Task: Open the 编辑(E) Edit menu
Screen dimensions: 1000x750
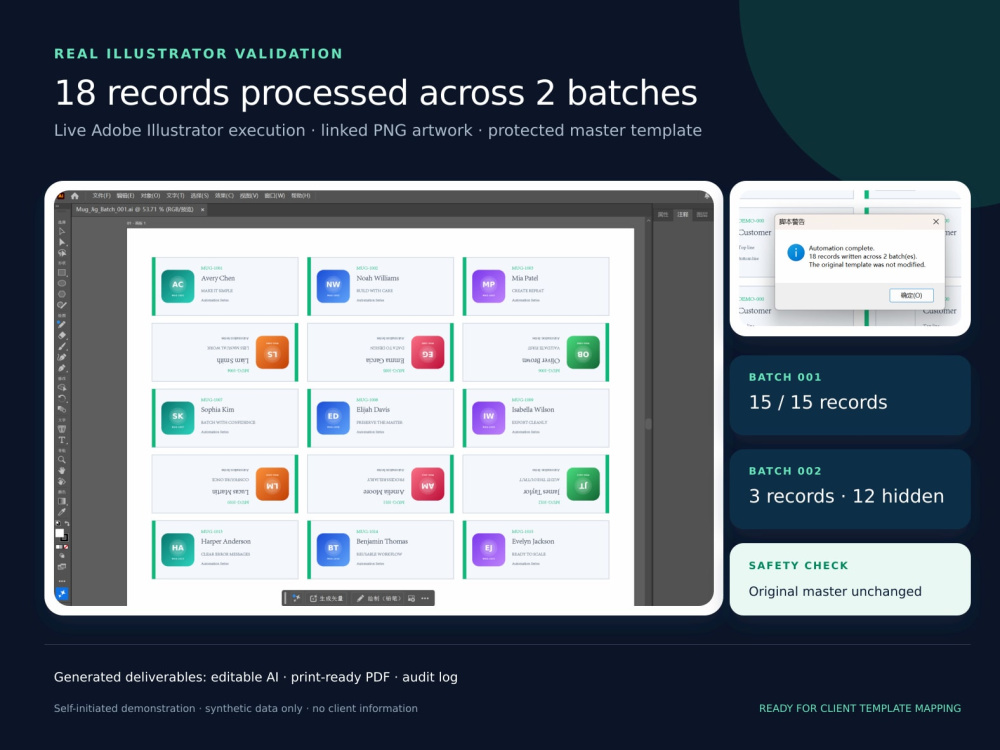Action: click(125, 196)
